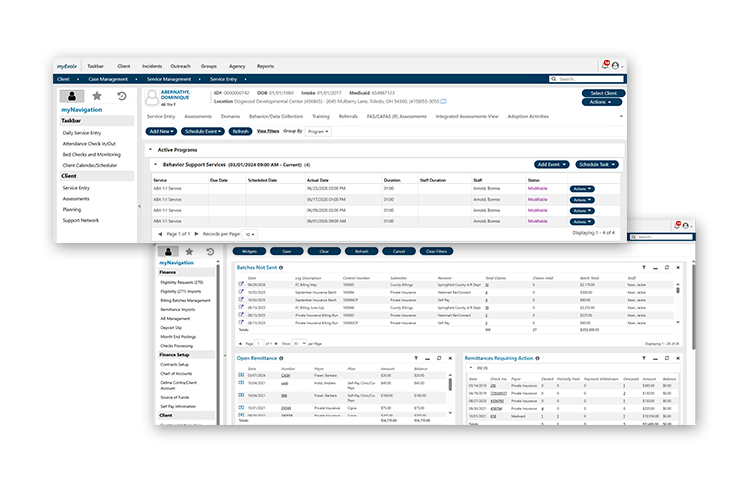
Task: Click Widgets button in Finance window
Action: pyautogui.click(x=249, y=251)
